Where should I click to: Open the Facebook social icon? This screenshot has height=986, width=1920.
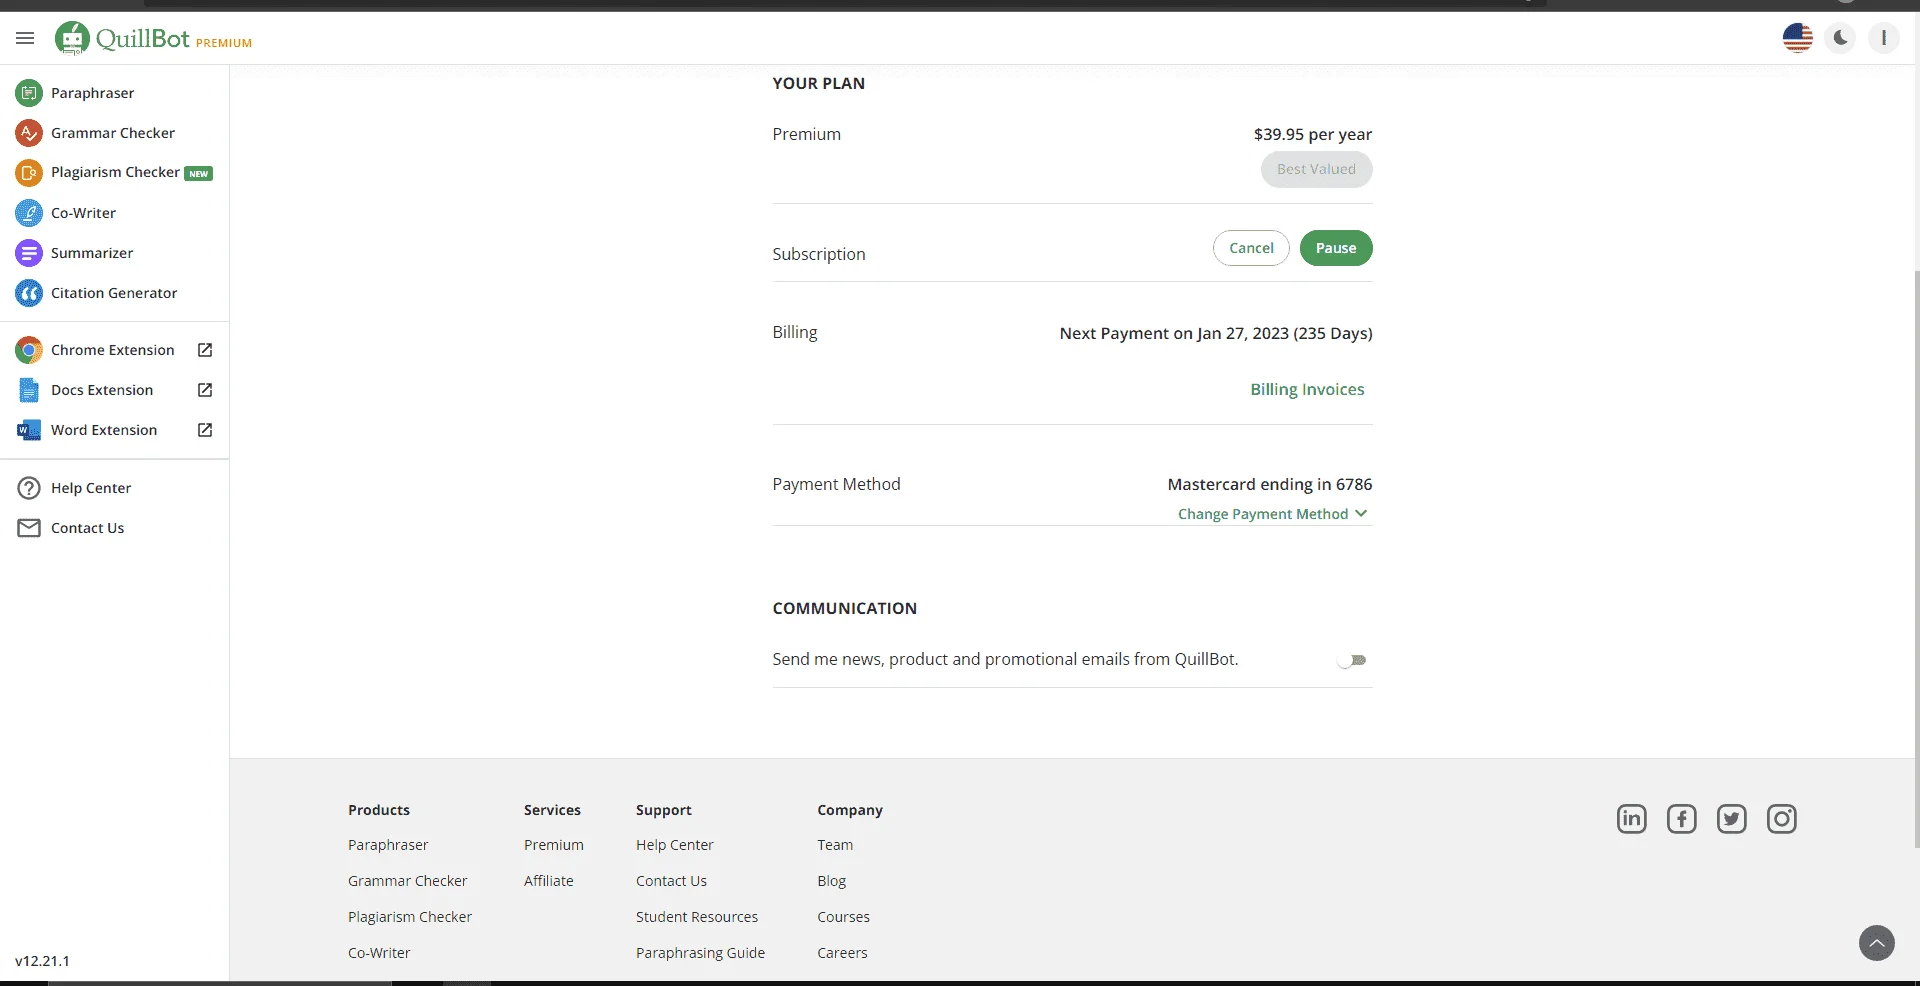pyautogui.click(x=1681, y=819)
